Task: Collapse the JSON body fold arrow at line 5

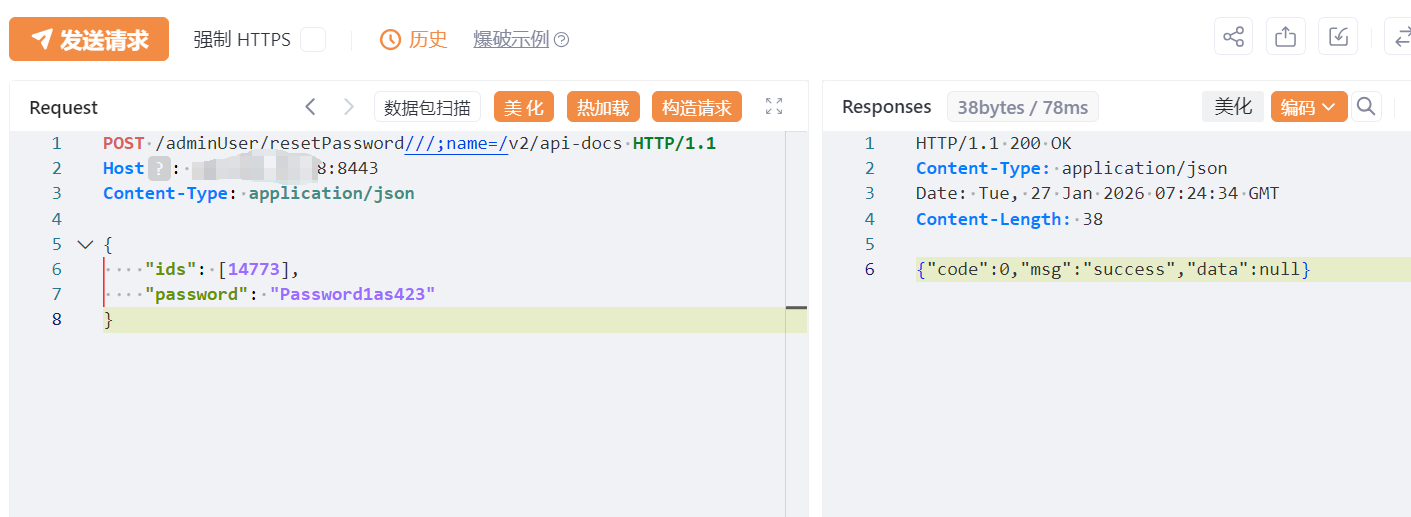Action: click(x=84, y=244)
